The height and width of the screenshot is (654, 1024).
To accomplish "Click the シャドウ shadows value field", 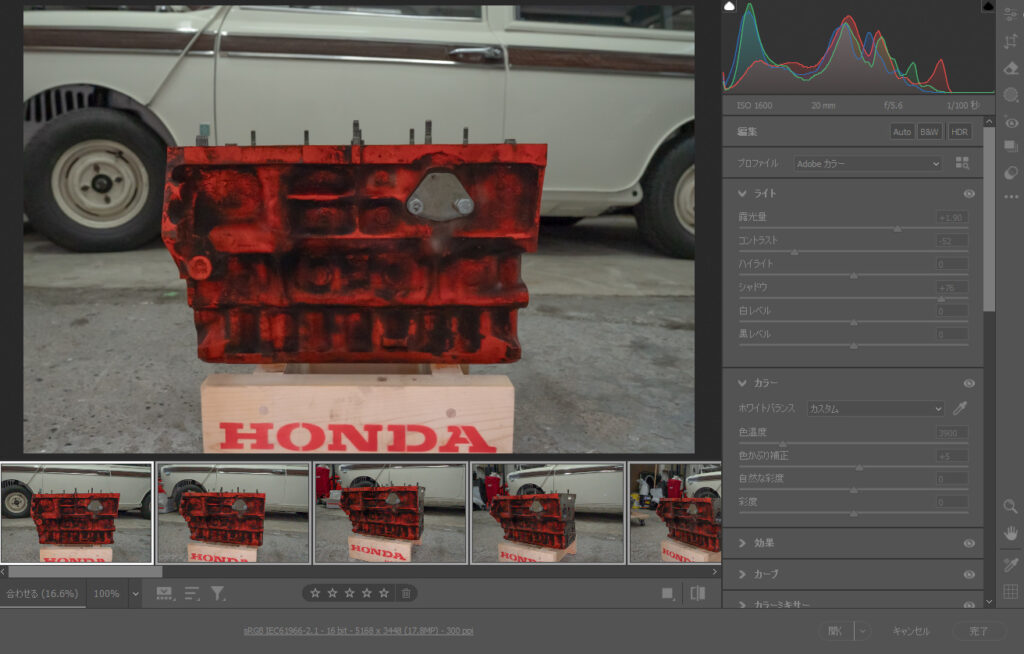I will tap(952, 287).
